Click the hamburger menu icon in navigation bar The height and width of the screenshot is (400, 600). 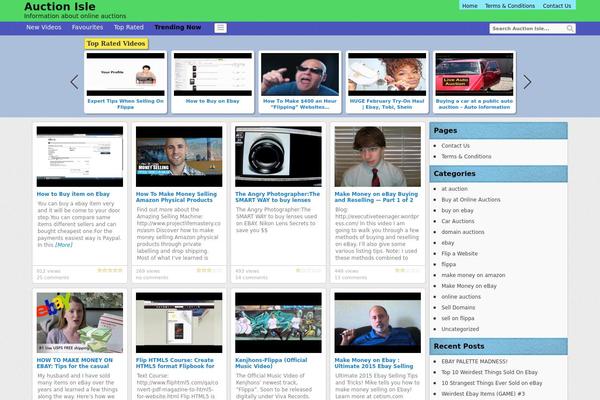tap(220, 28)
